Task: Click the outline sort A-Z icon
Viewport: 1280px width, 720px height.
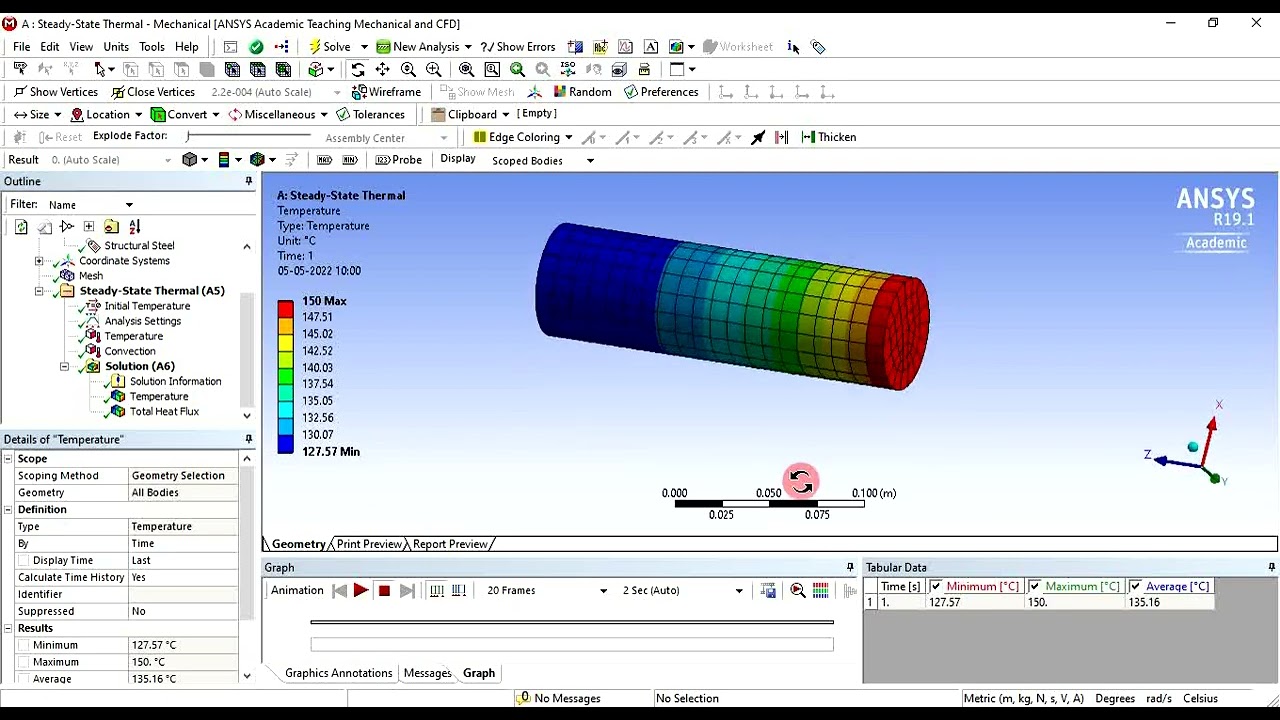Action: coord(135,227)
